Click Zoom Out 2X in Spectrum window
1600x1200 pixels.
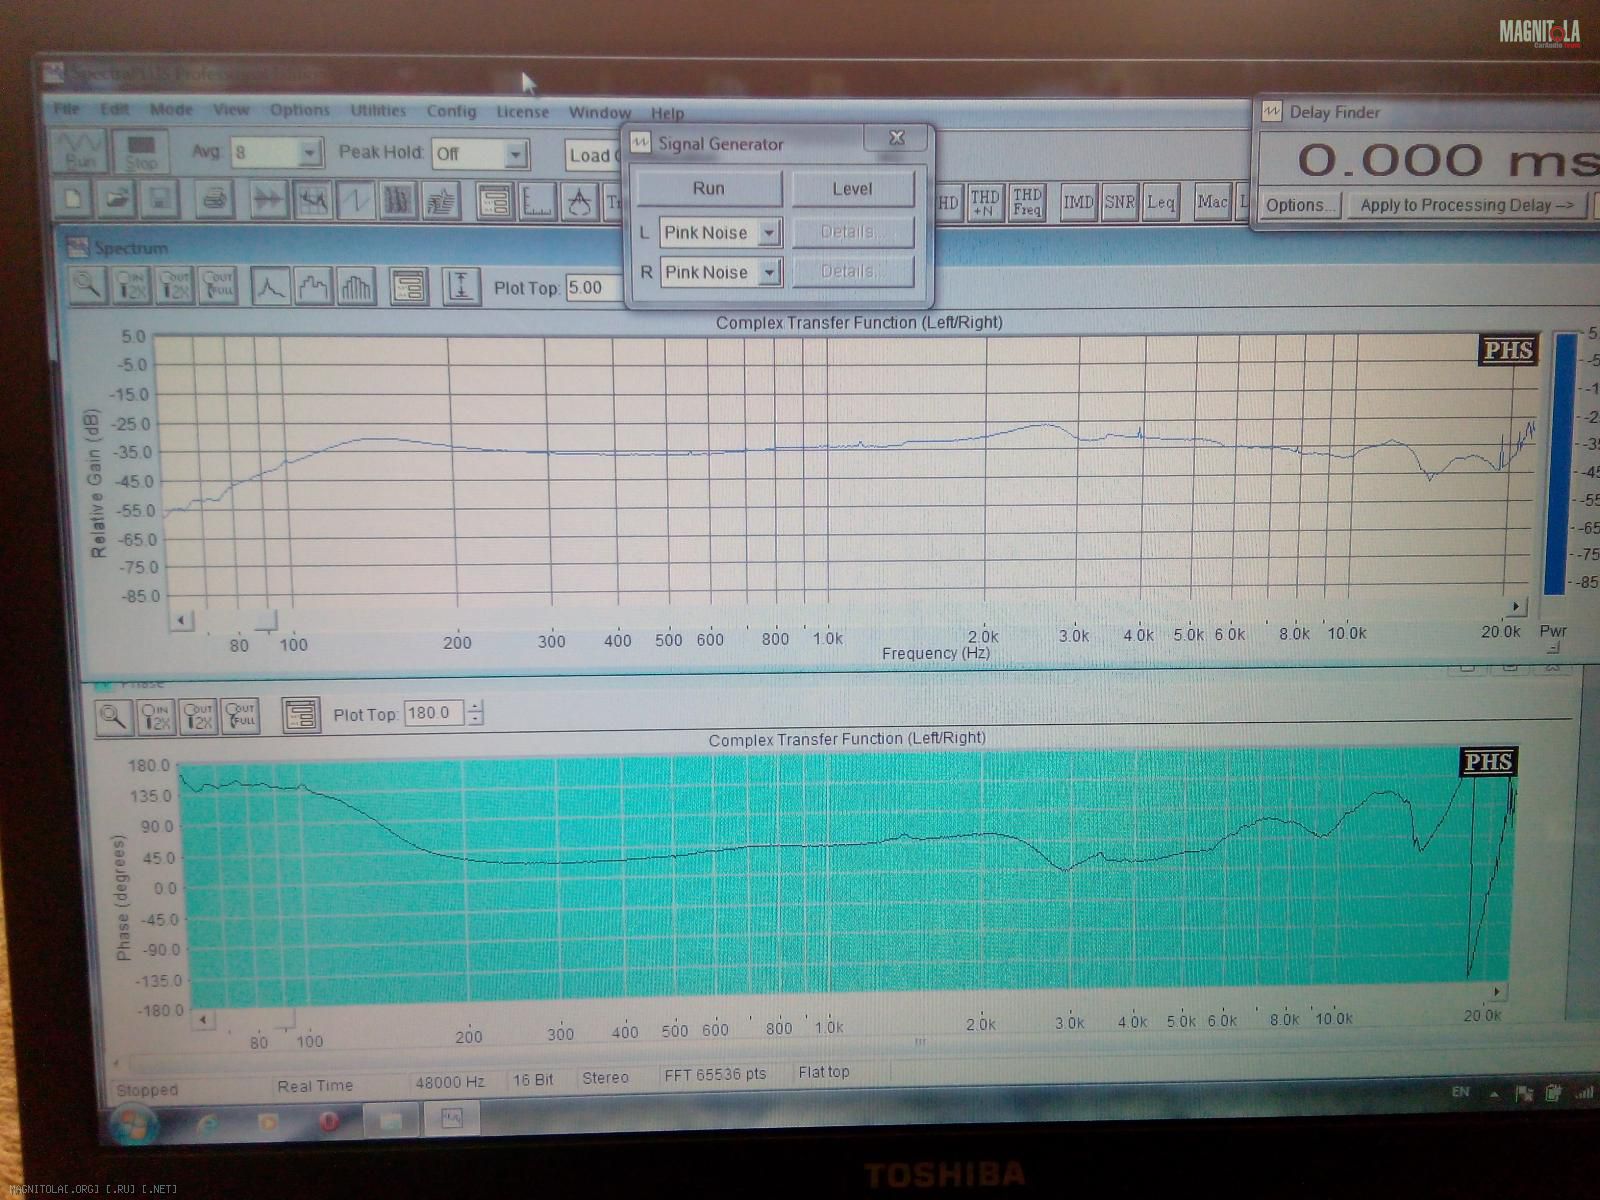[x=174, y=285]
